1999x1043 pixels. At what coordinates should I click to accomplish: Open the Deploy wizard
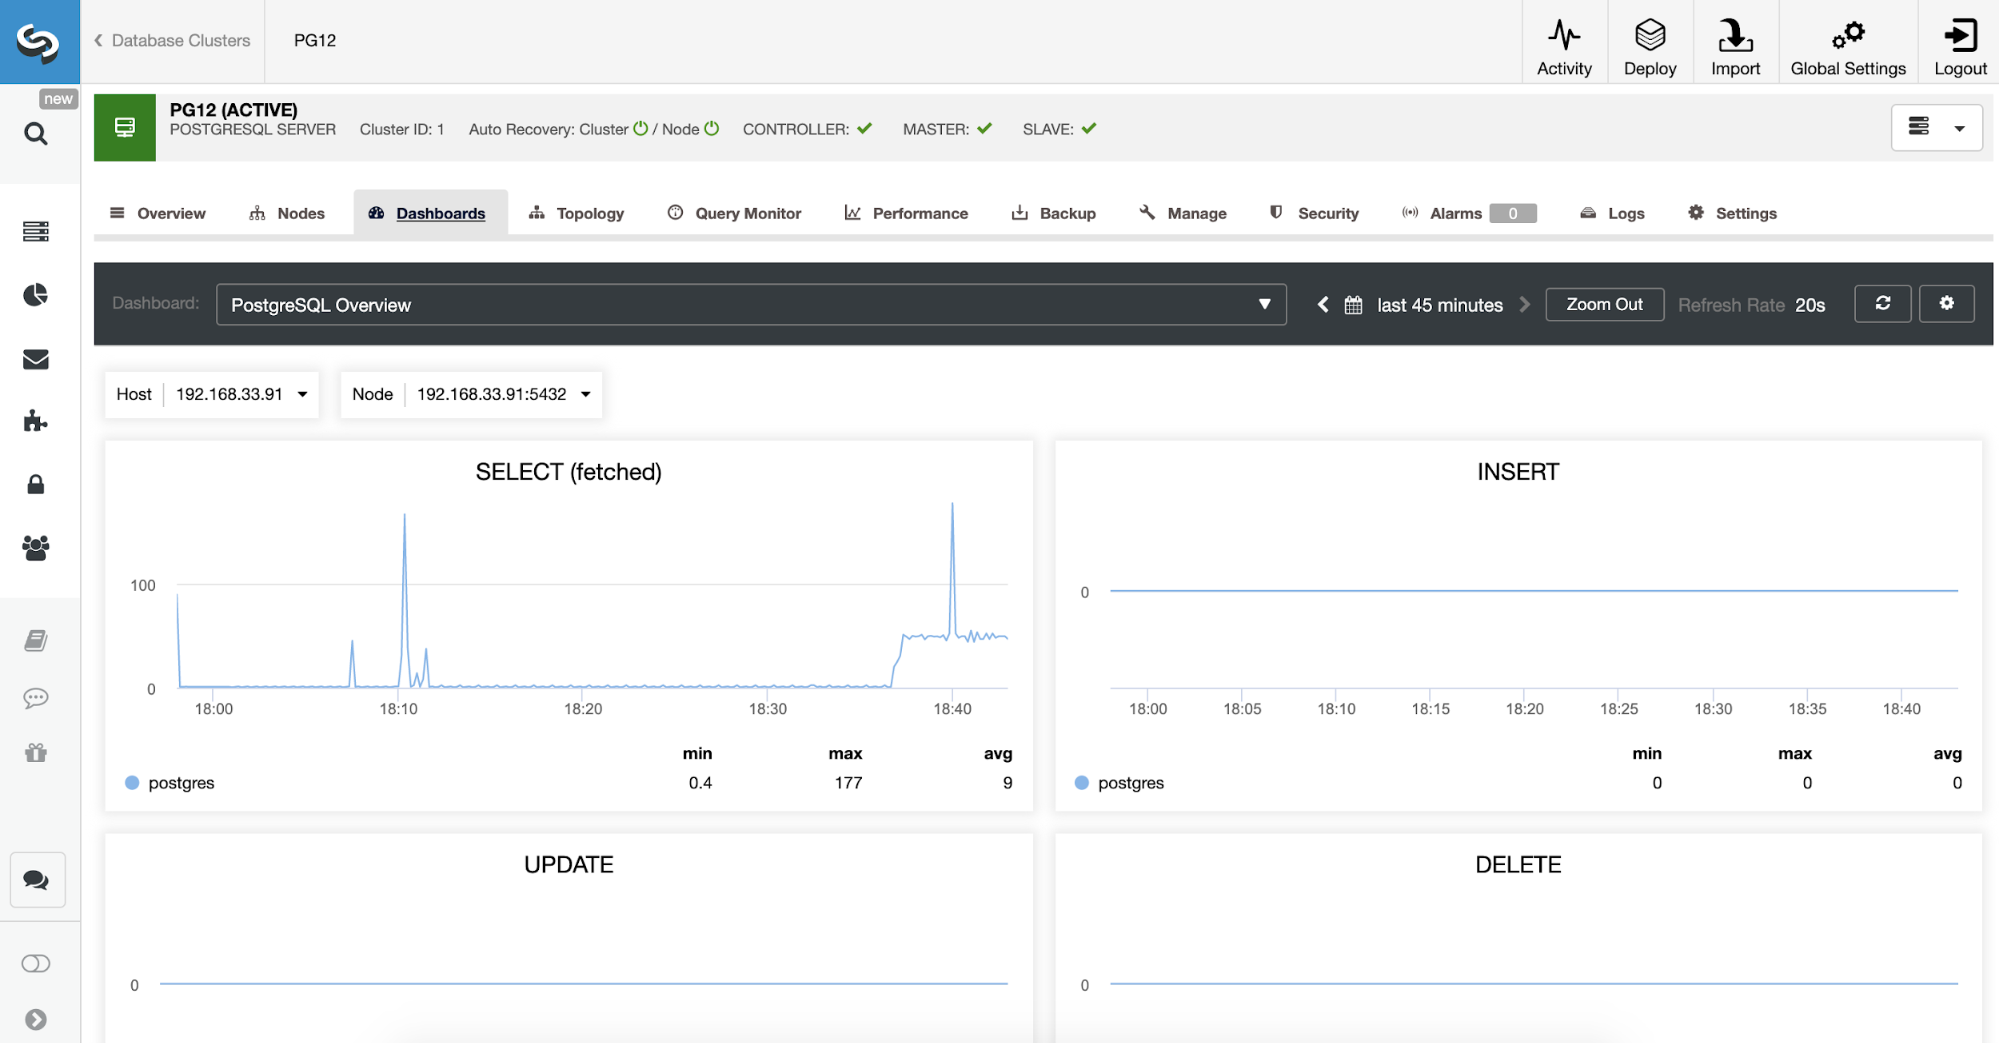click(1650, 47)
